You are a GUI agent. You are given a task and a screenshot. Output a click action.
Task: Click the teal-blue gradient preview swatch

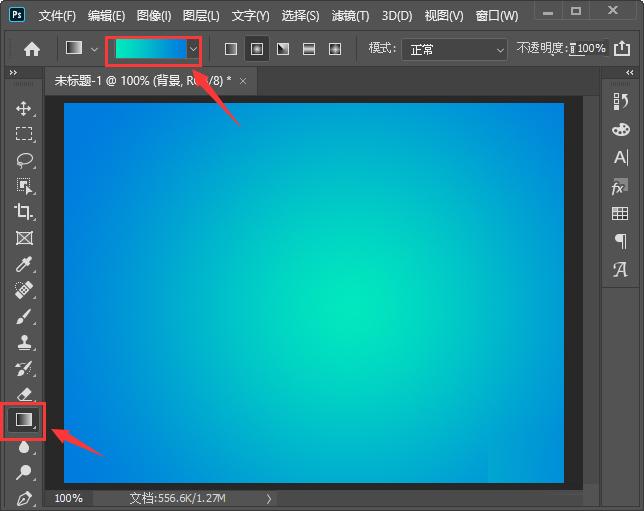click(x=151, y=50)
